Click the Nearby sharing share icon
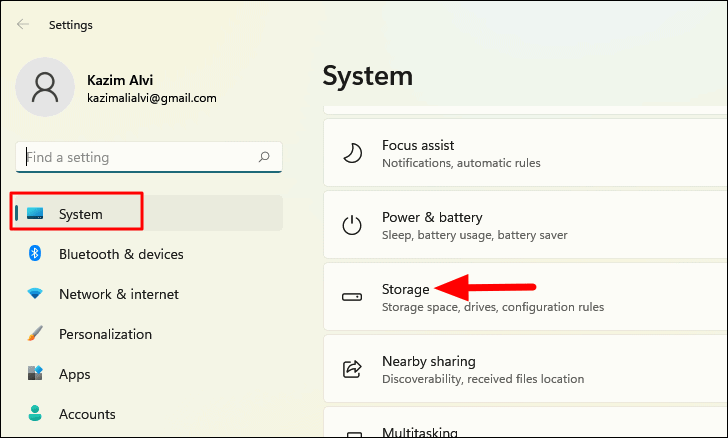Image resolution: width=728 pixels, height=438 pixels. point(352,369)
